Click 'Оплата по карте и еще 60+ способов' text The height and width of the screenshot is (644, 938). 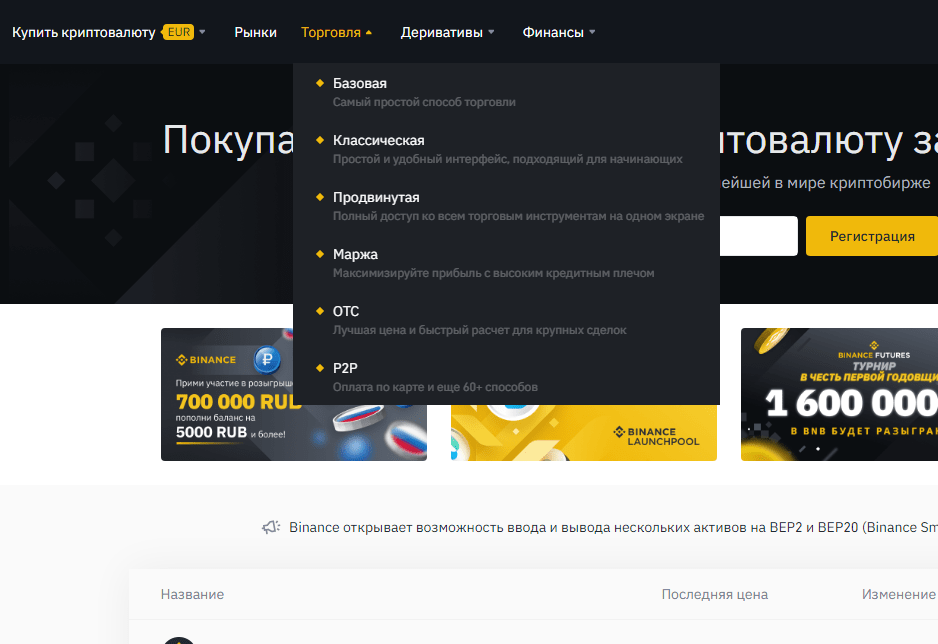[x=435, y=387]
